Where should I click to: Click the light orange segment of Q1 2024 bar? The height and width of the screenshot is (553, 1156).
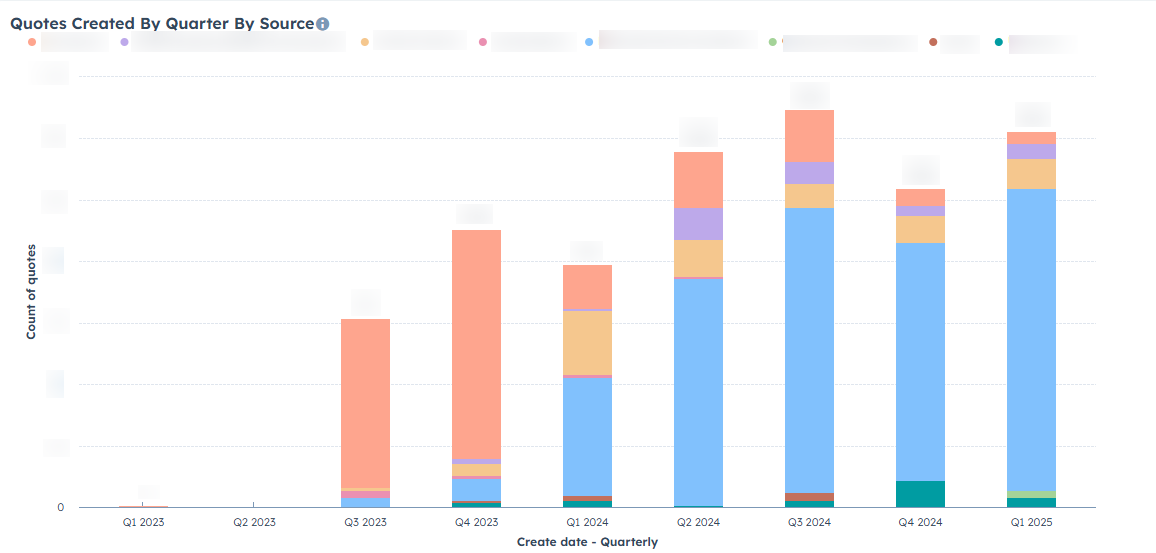(587, 343)
